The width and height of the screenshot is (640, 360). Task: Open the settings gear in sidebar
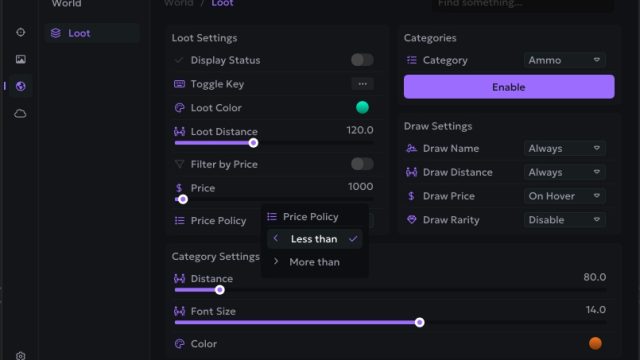pos(20,356)
